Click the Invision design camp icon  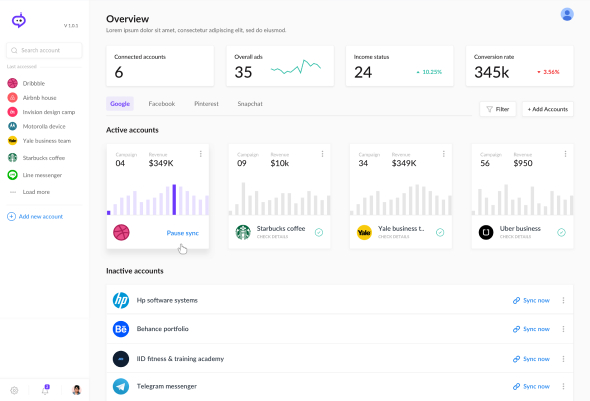click(x=12, y=112)
